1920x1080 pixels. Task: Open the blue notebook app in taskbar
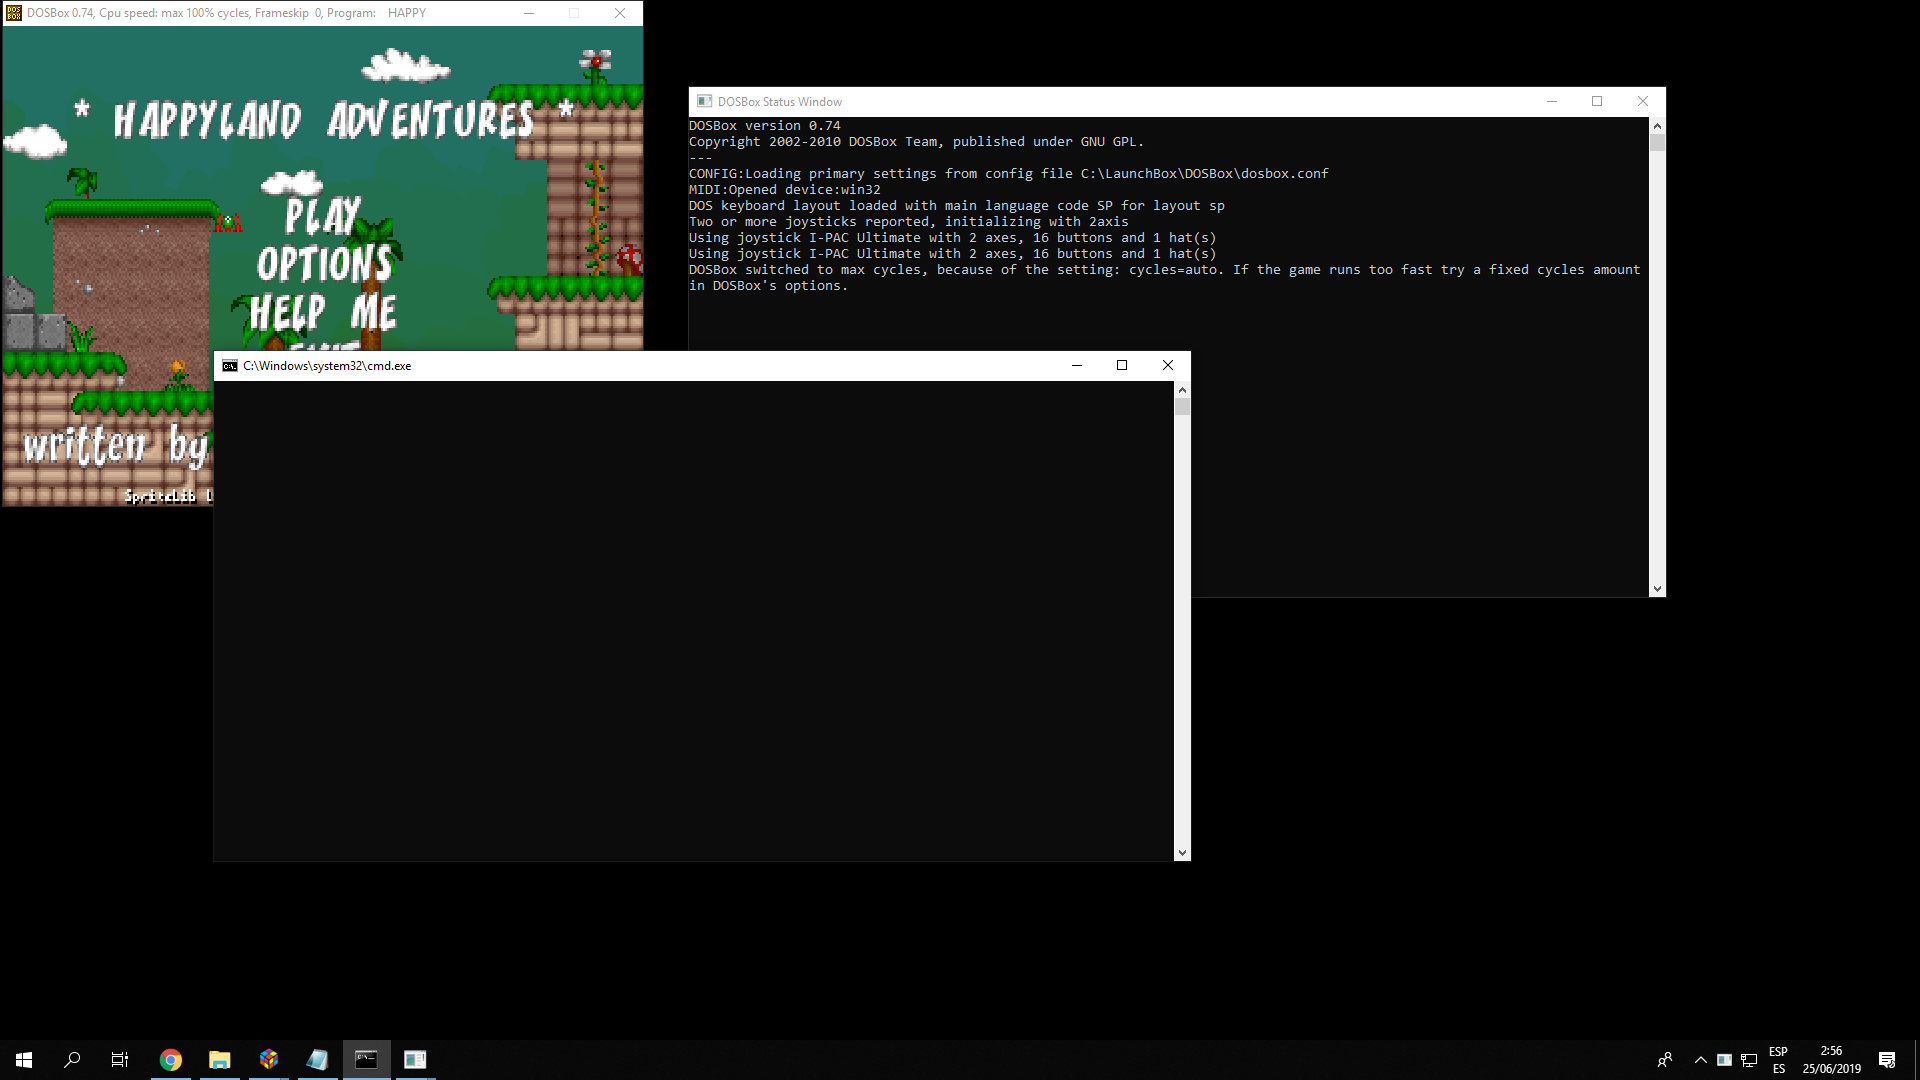[318, 1060]
